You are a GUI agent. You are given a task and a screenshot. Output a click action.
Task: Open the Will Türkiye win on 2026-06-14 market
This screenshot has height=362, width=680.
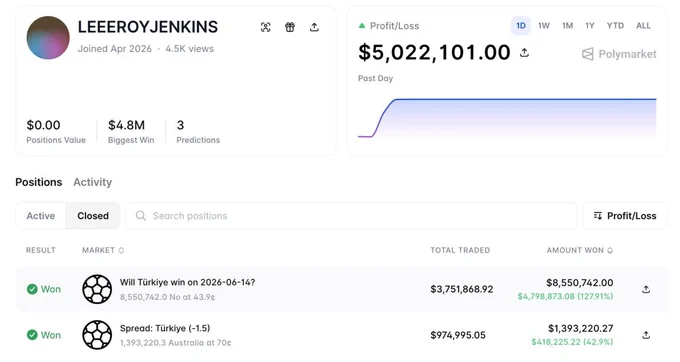pyautogui.click(x=187, y=282)
